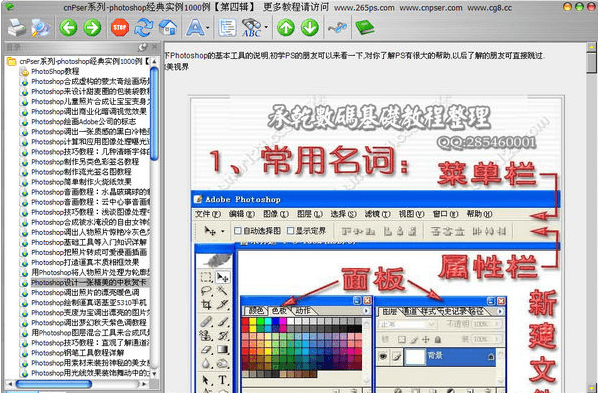The width and height of the screenshot is (598, 393).
Task: Open the dropdown arrow beside the font A icon
Action: pos(207,28)
